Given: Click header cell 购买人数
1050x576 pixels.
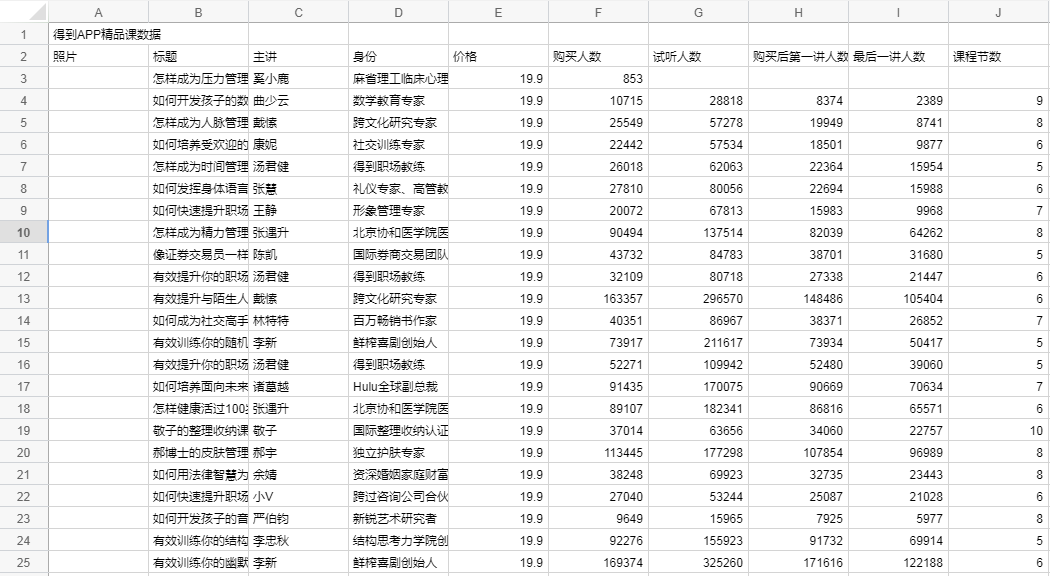Looking at the screenshot, I should [598, 56].
